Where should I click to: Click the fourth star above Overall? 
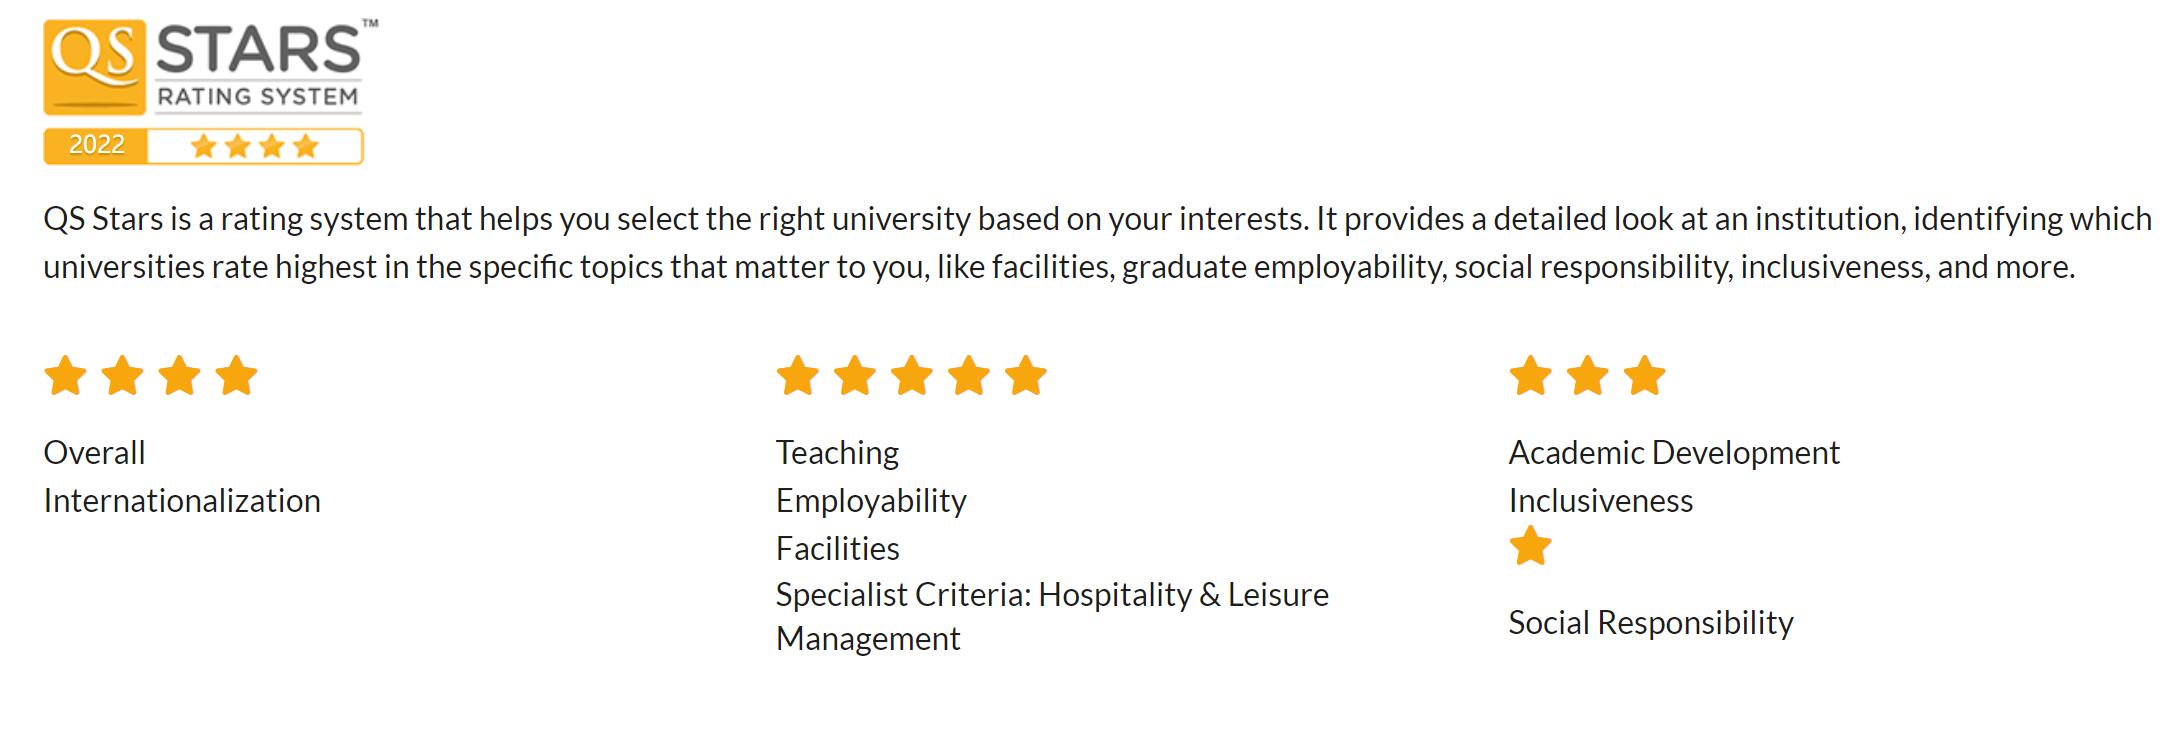tap(237, 377)
